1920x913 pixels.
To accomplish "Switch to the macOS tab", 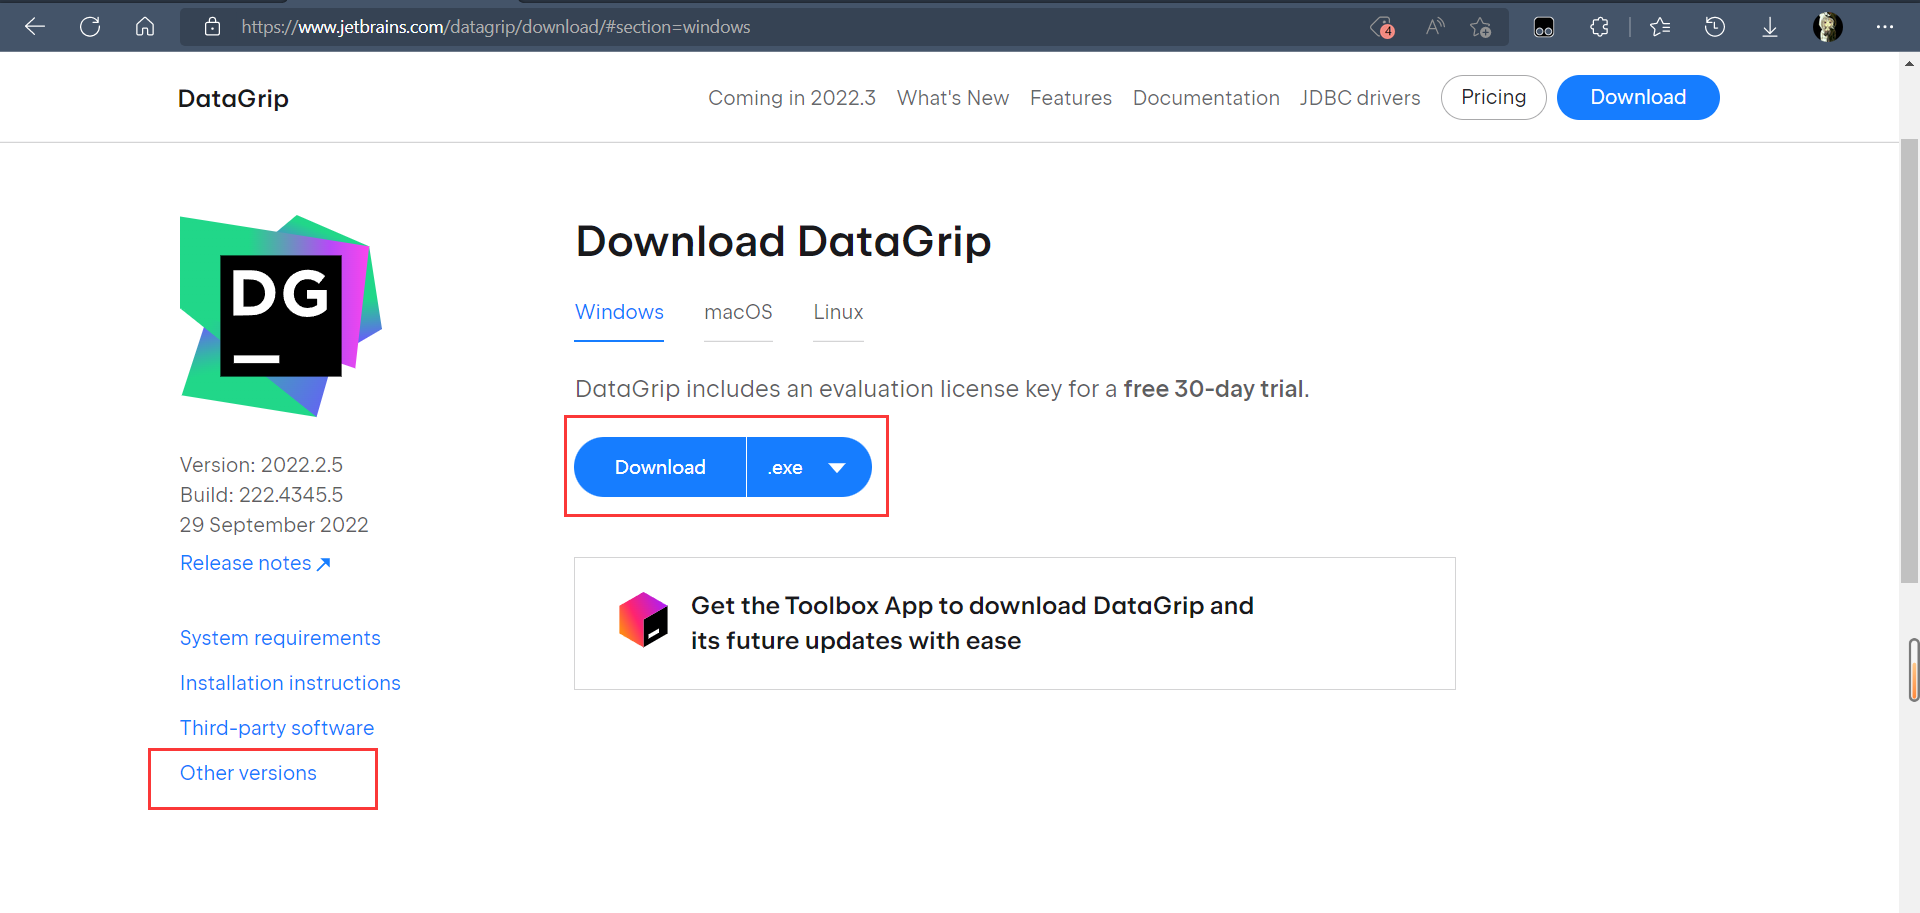I will 738,312.
